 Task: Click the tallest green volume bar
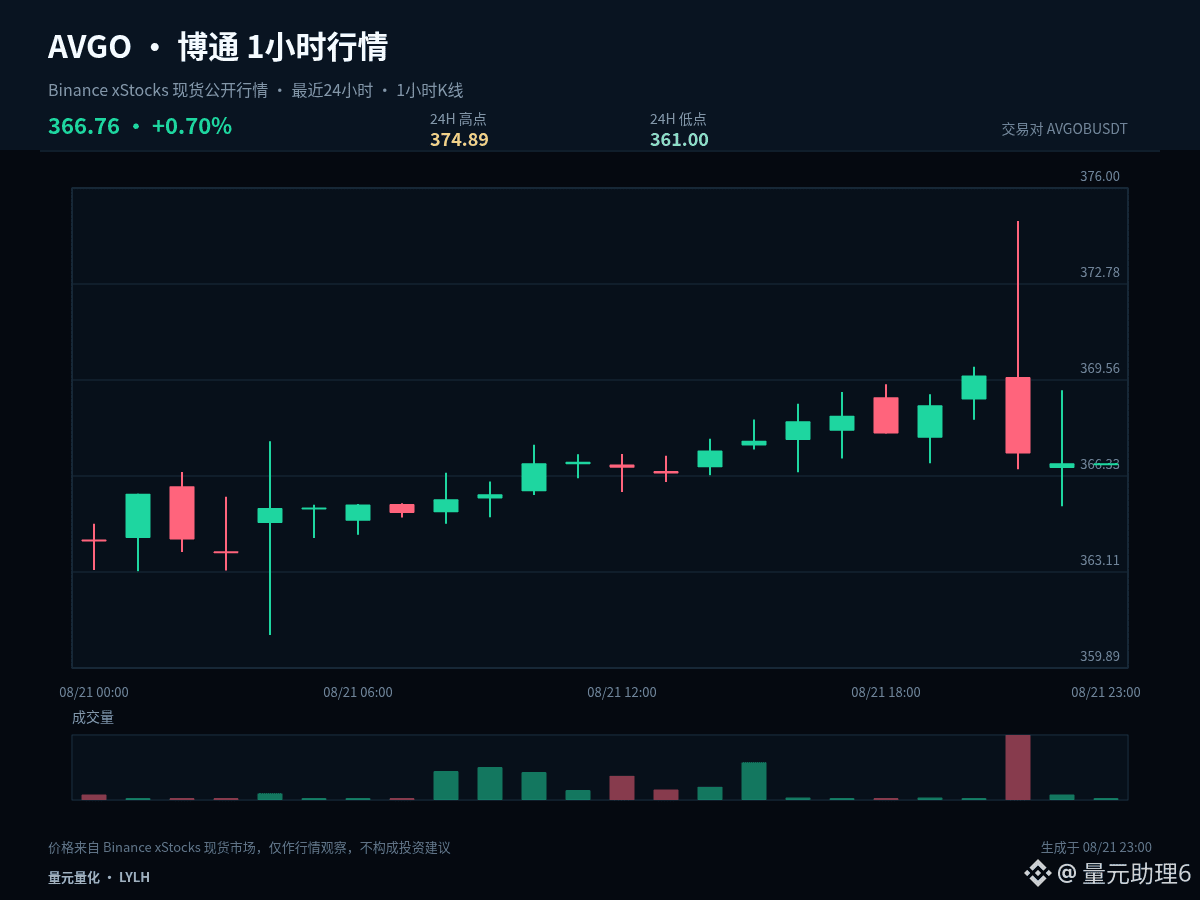(x=754, y=781)
